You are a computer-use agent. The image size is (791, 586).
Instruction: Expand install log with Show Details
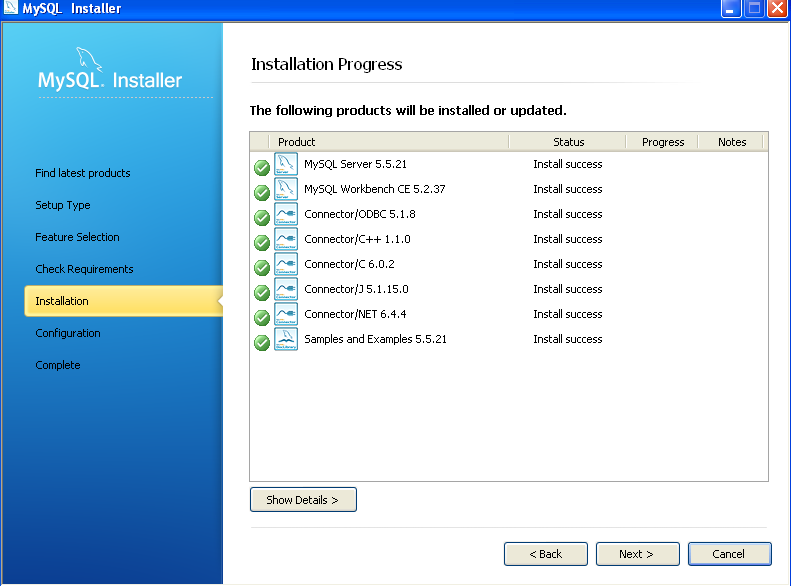coord(303,499)
